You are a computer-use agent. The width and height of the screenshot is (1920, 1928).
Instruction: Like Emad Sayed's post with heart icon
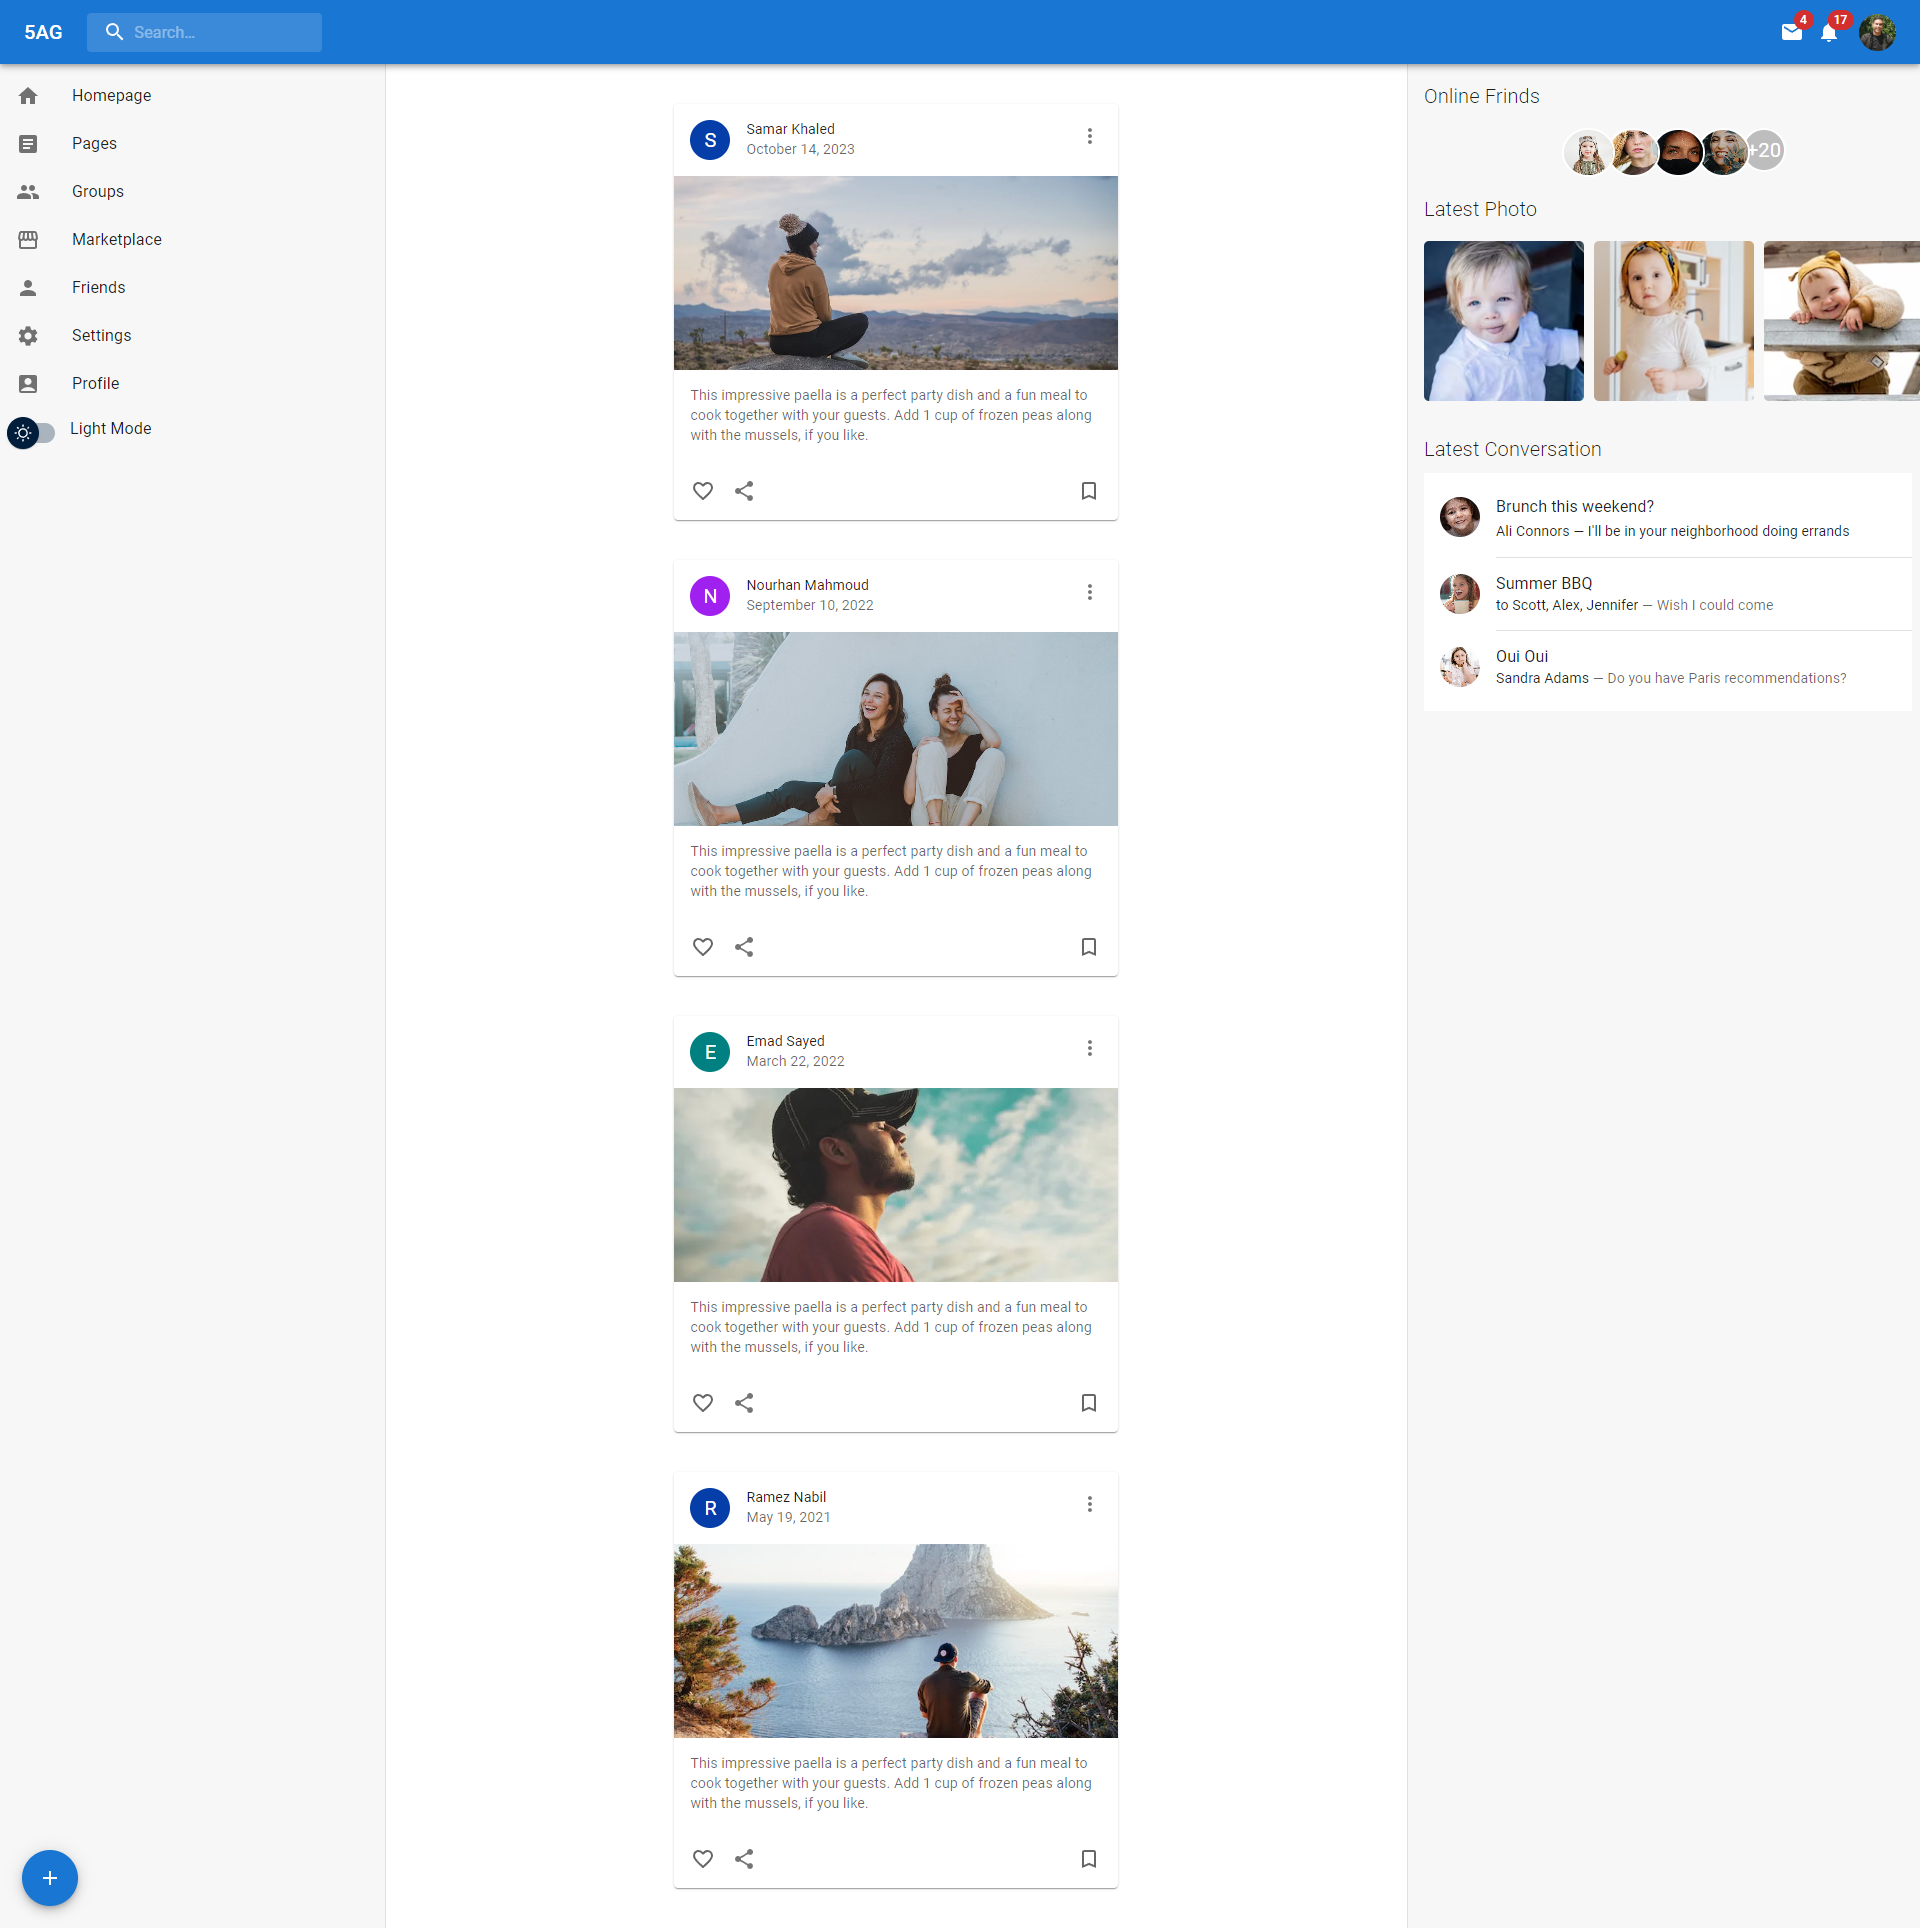point(703,1403)
